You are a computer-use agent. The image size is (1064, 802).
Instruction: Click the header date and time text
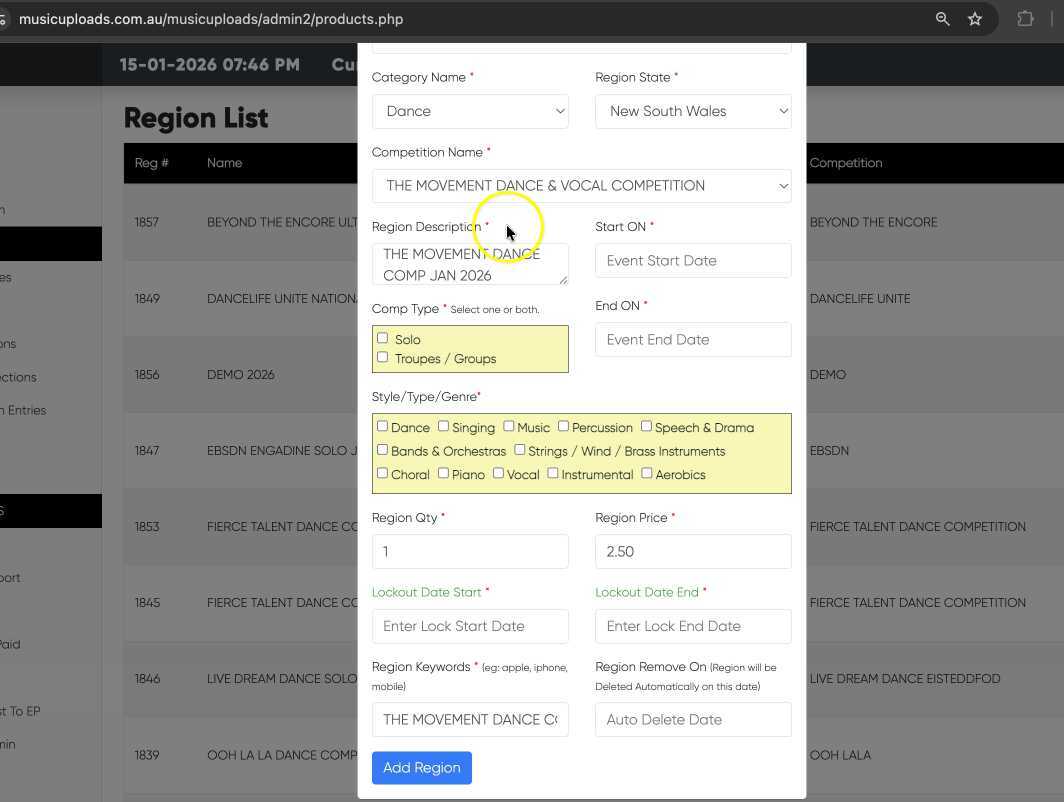pyautogui.click(x=210, y=64)
